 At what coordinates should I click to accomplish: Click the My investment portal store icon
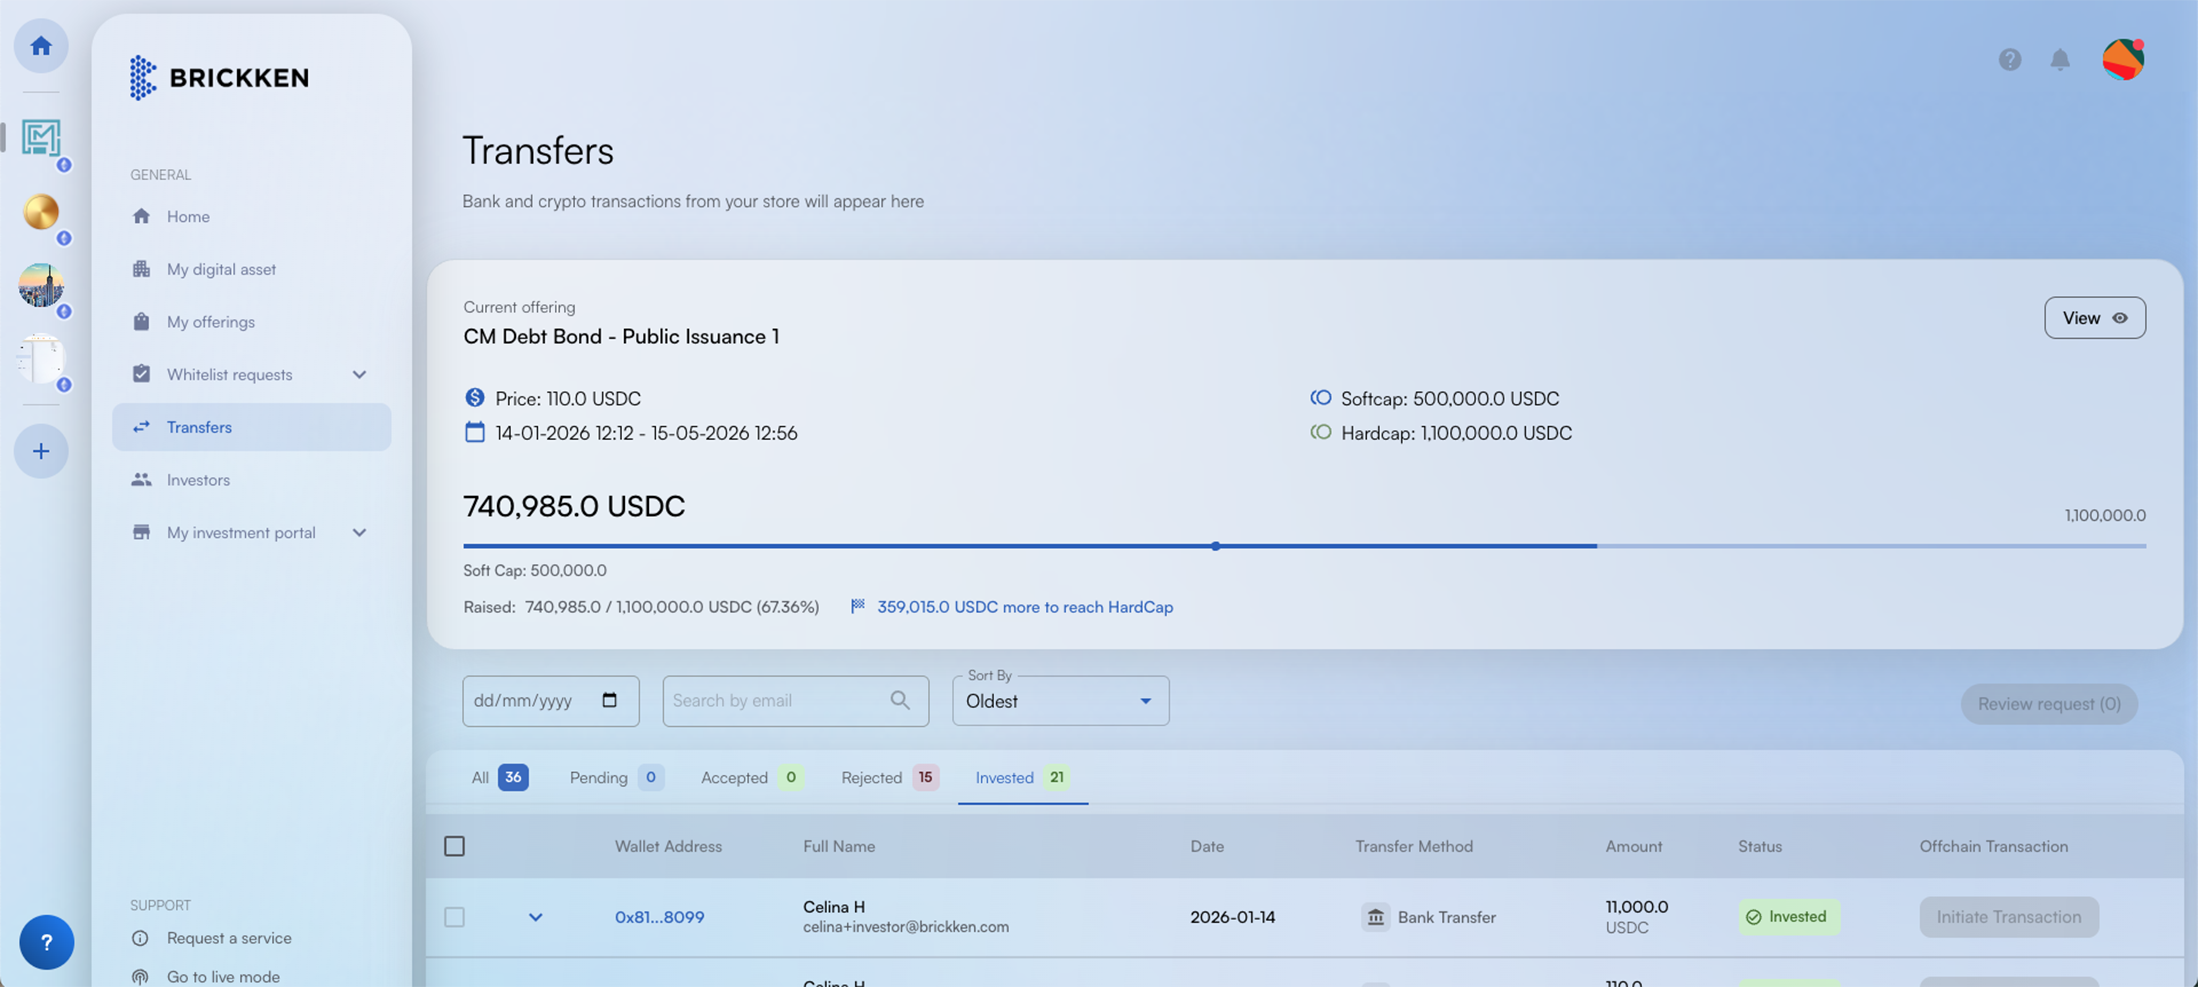point(141,532)
